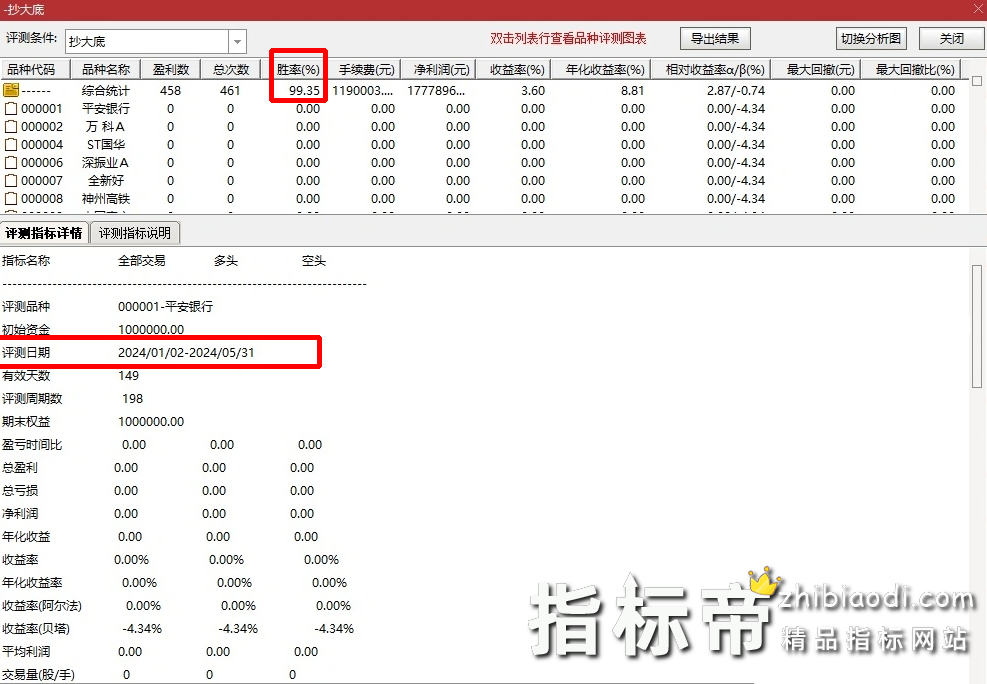
Task: Click the 8.81 annualized return cell
Action: point(633,91)
